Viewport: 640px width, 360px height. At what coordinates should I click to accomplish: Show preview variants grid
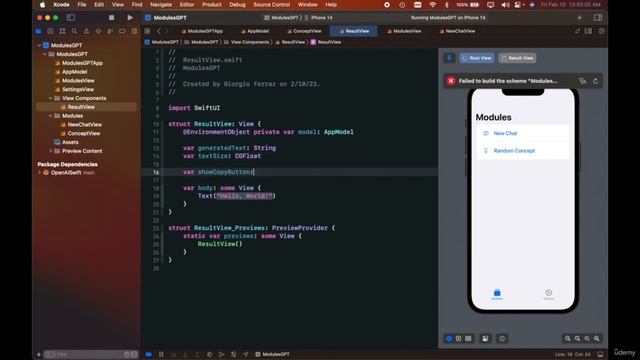[468, 338]
